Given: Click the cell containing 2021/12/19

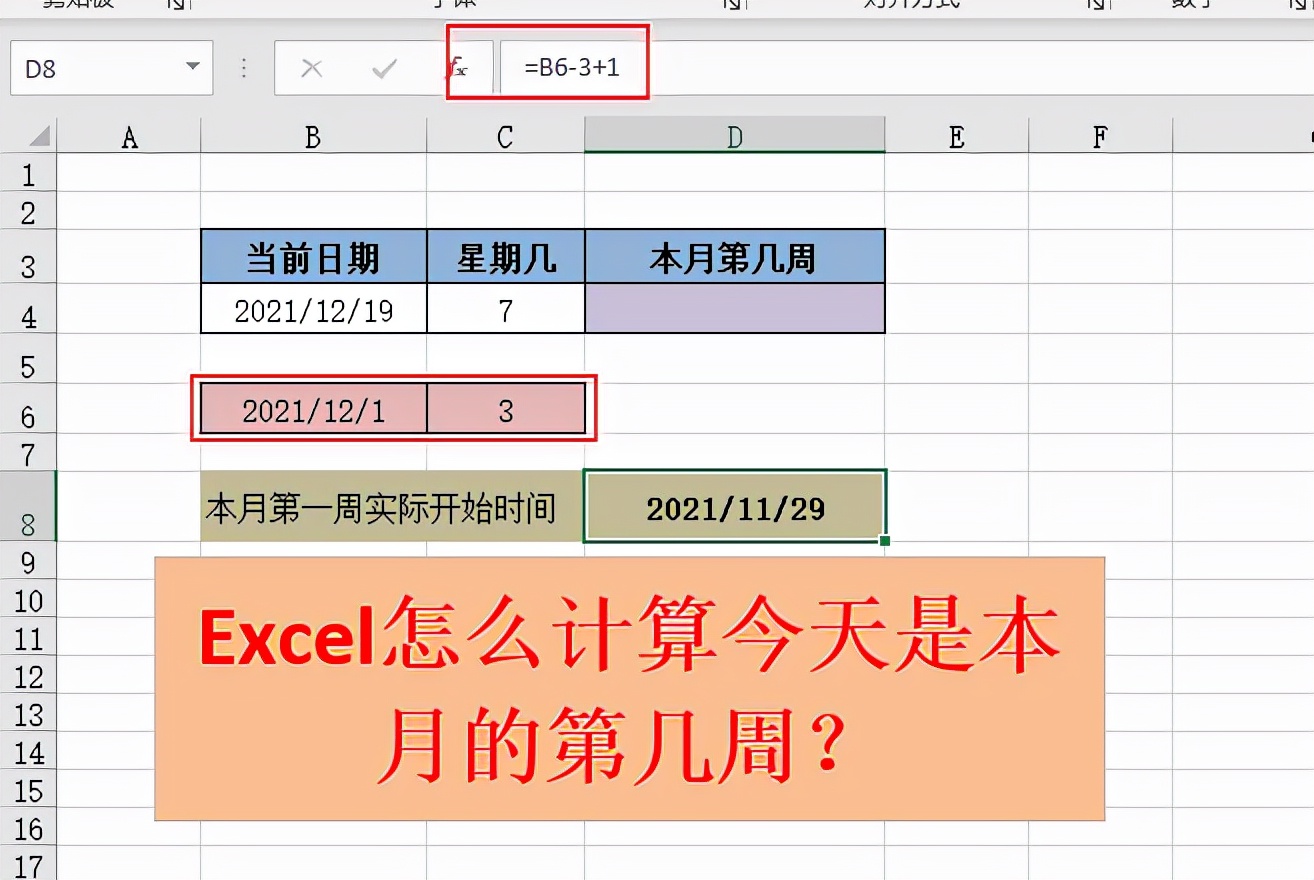Looking at the screenshot, I should click(x=314, y=308).
